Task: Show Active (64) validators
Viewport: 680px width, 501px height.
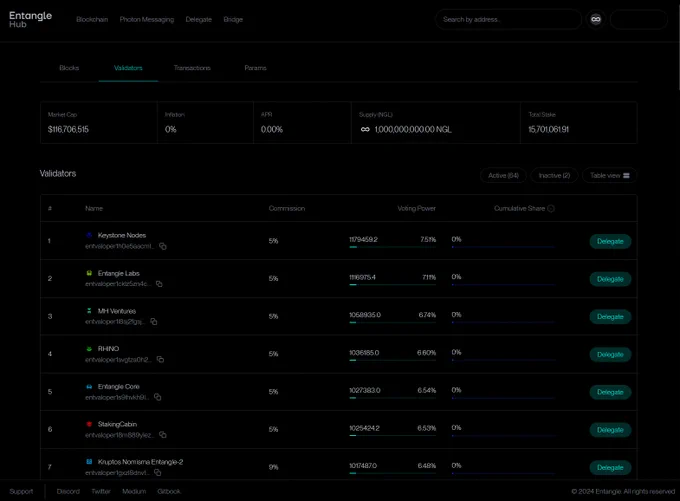Action: pyautogui.click(x=503, y=176)
